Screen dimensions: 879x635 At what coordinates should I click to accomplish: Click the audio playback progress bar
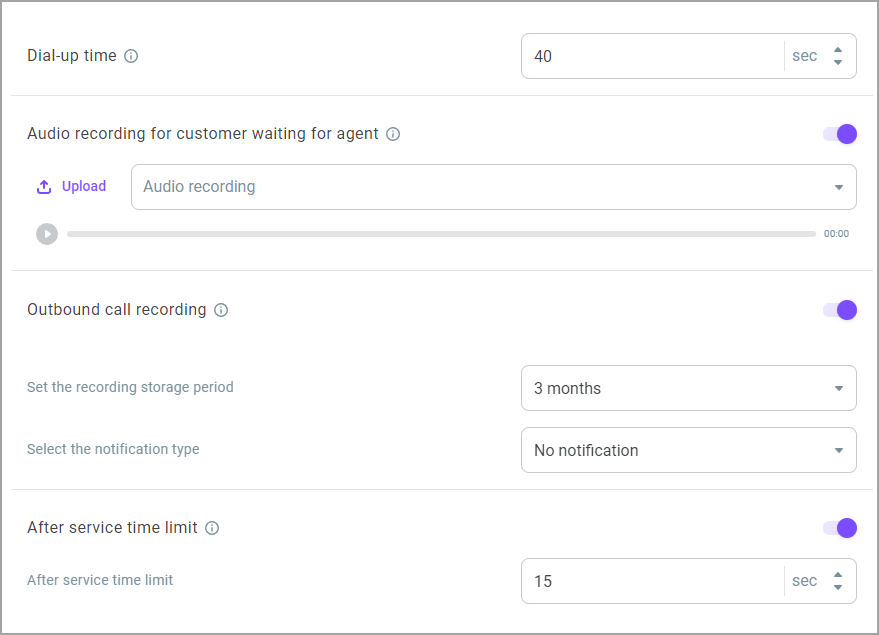441,234
